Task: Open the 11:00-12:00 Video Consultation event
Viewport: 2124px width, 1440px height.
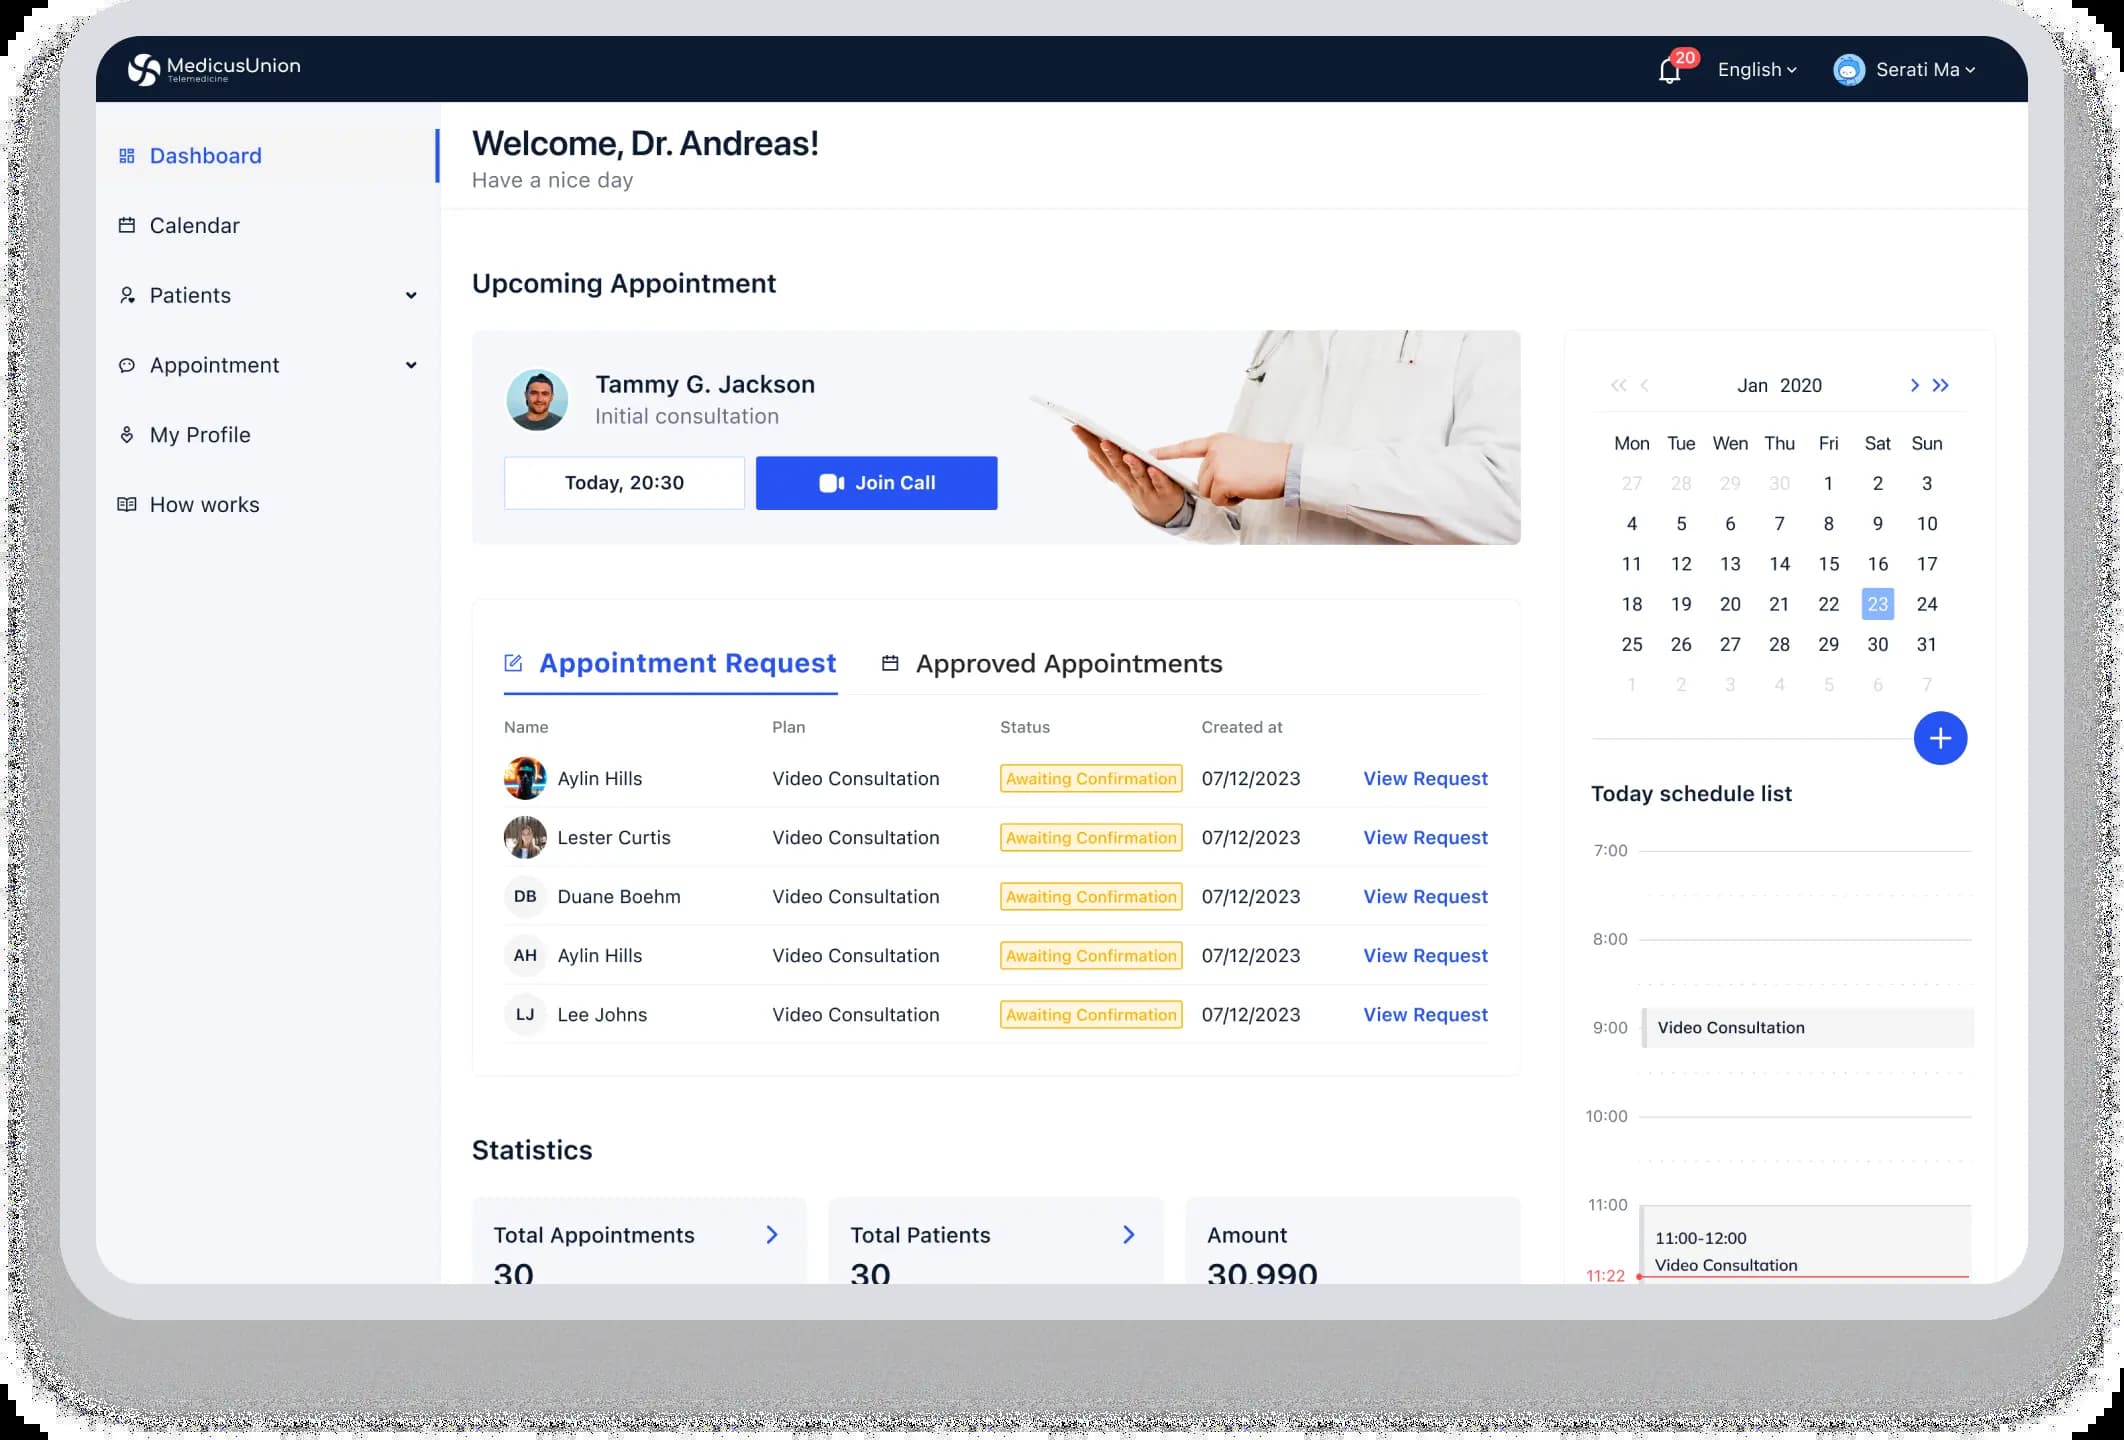Action: (x=1806, y=1244)
